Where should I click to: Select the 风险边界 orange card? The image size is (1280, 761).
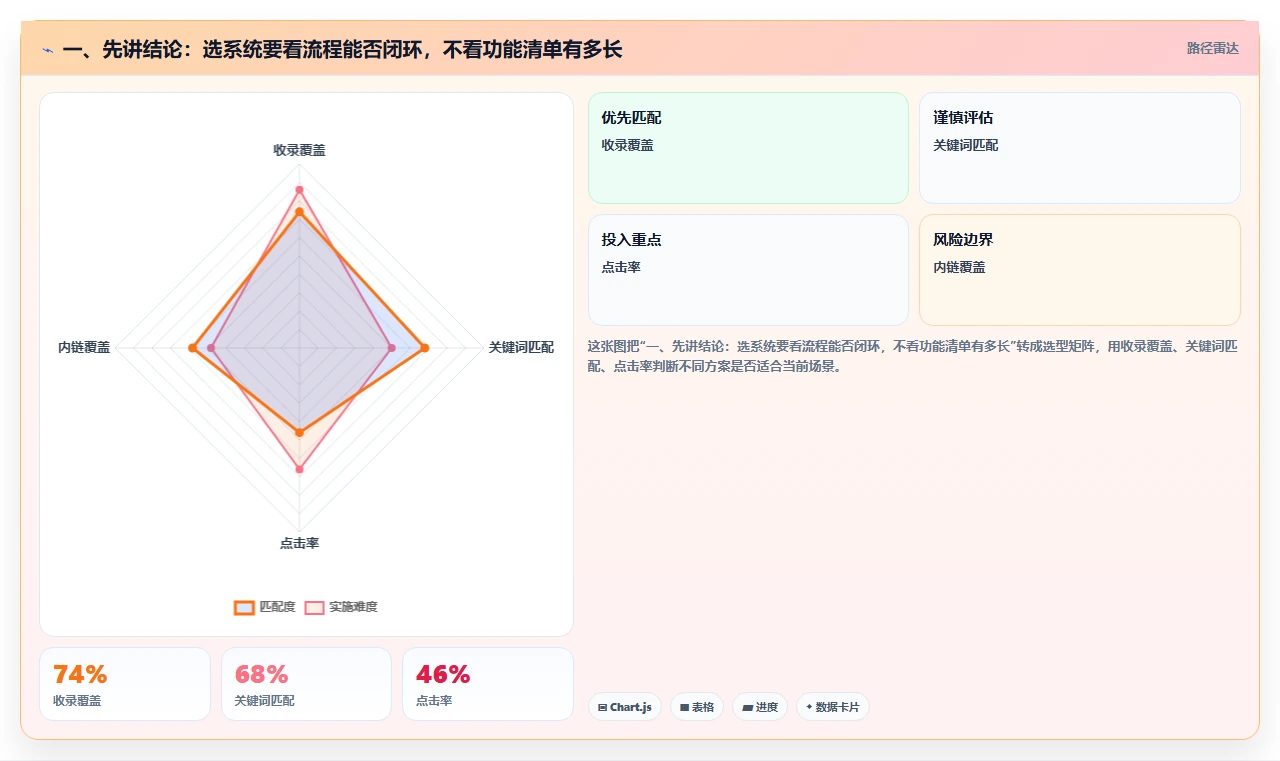click(1080, 270)
